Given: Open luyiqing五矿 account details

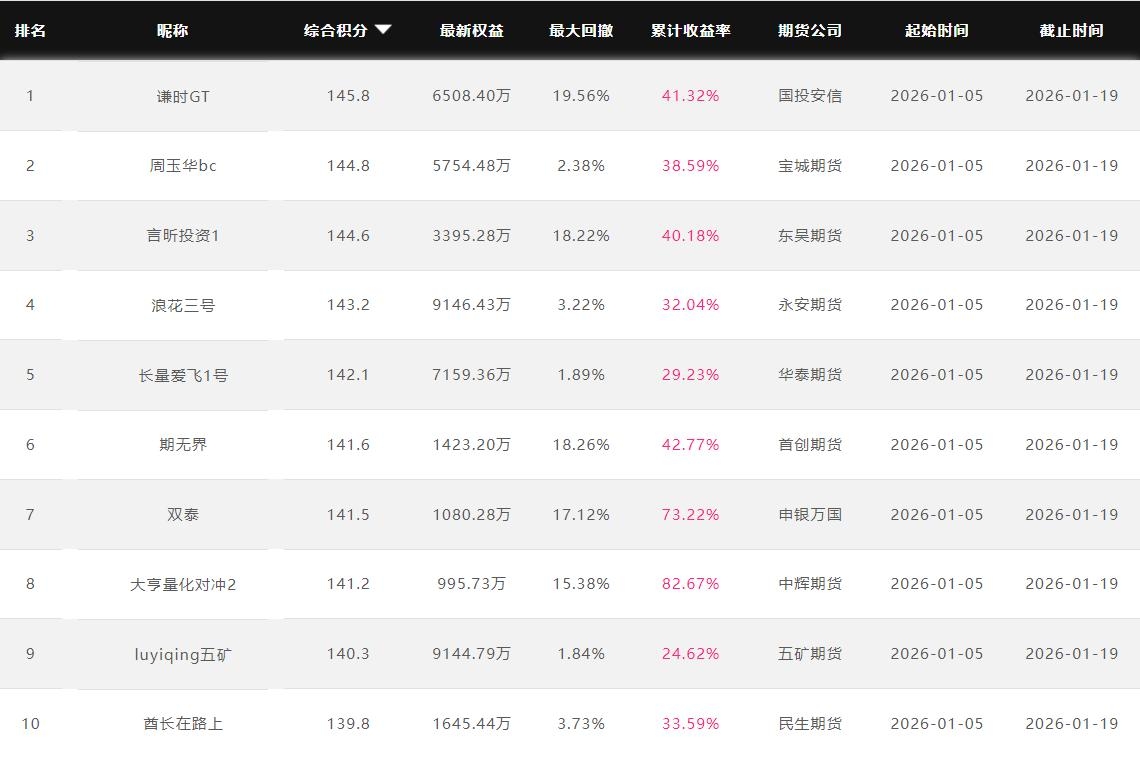Looking at the screenshot, I should click(183, 654).
